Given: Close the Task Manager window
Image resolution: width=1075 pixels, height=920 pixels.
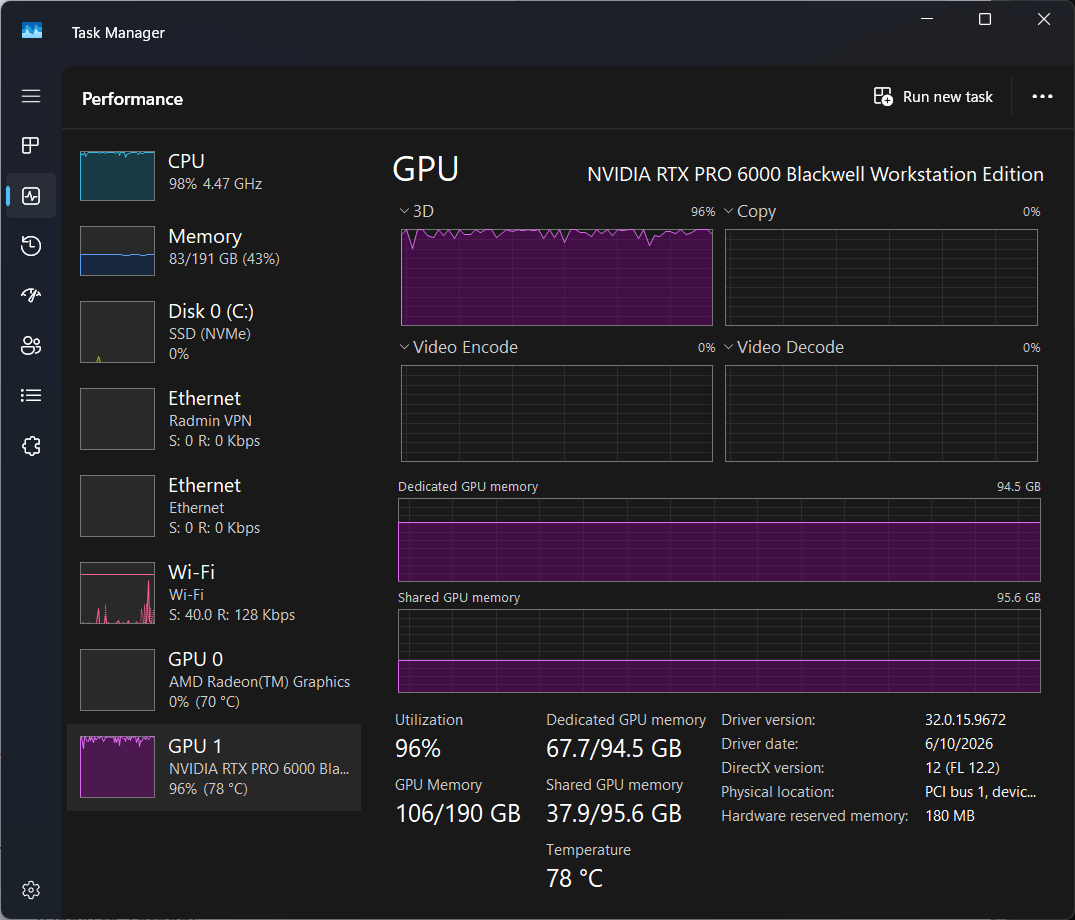Looking at the screenshot, I should (1043, 19).
